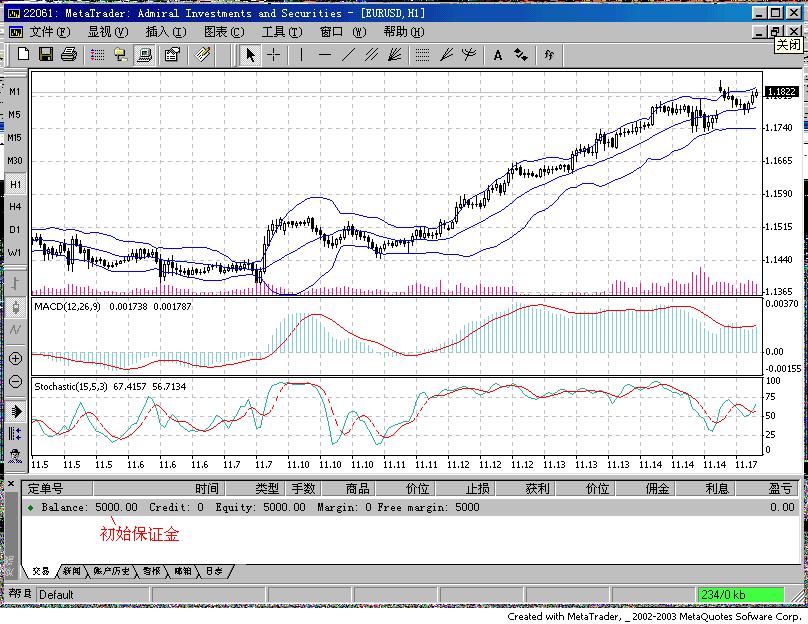Image resolution: width=808 pixels, height=624 pixels.
Task: Click the New document toolbar icon
Action: click(23, 55)
